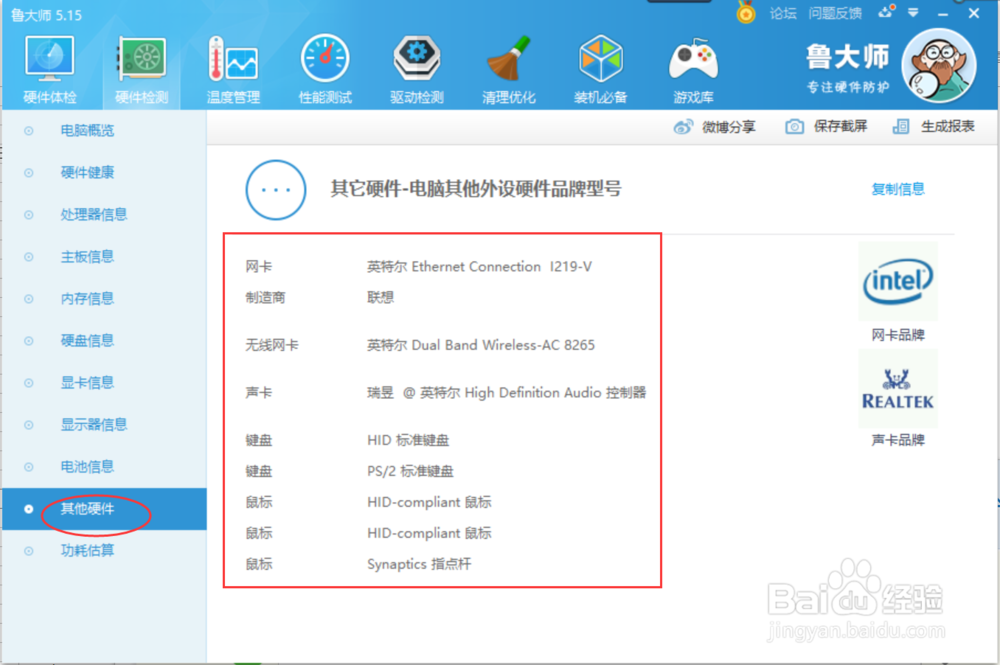Select 主板信息 in sidebar
The image size is (1000, 665).
(87, 257)
